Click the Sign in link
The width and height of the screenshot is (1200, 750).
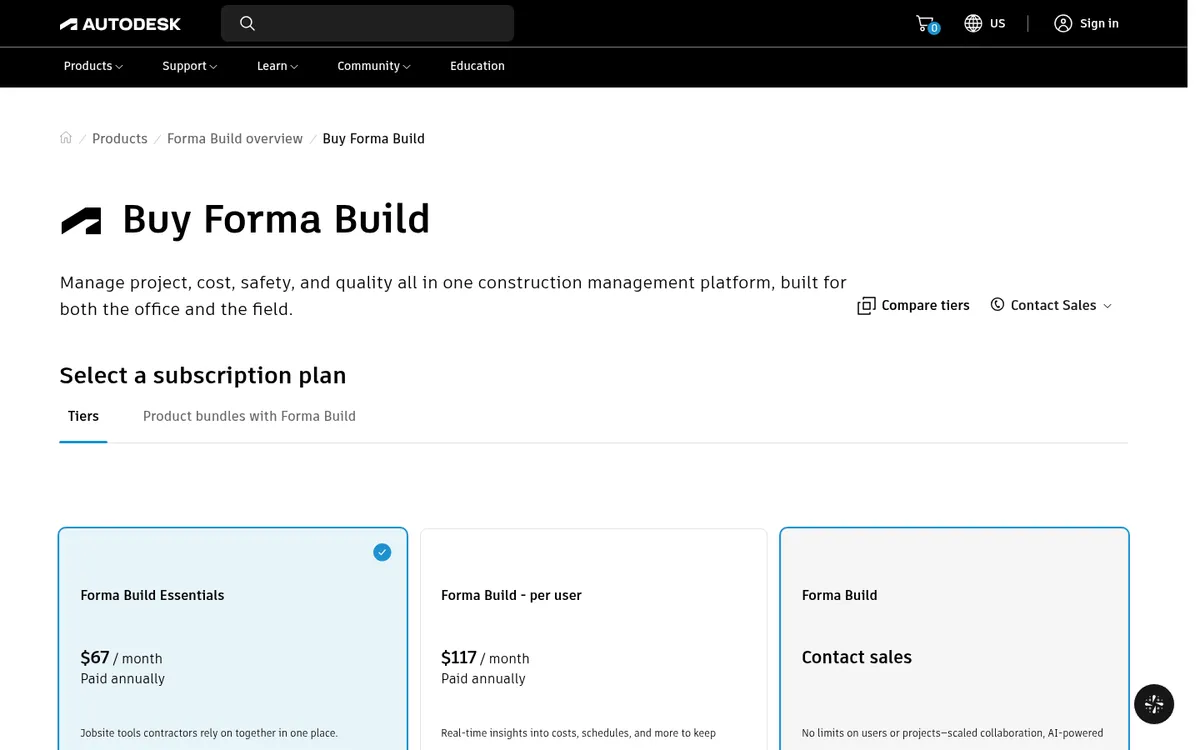1099,23
